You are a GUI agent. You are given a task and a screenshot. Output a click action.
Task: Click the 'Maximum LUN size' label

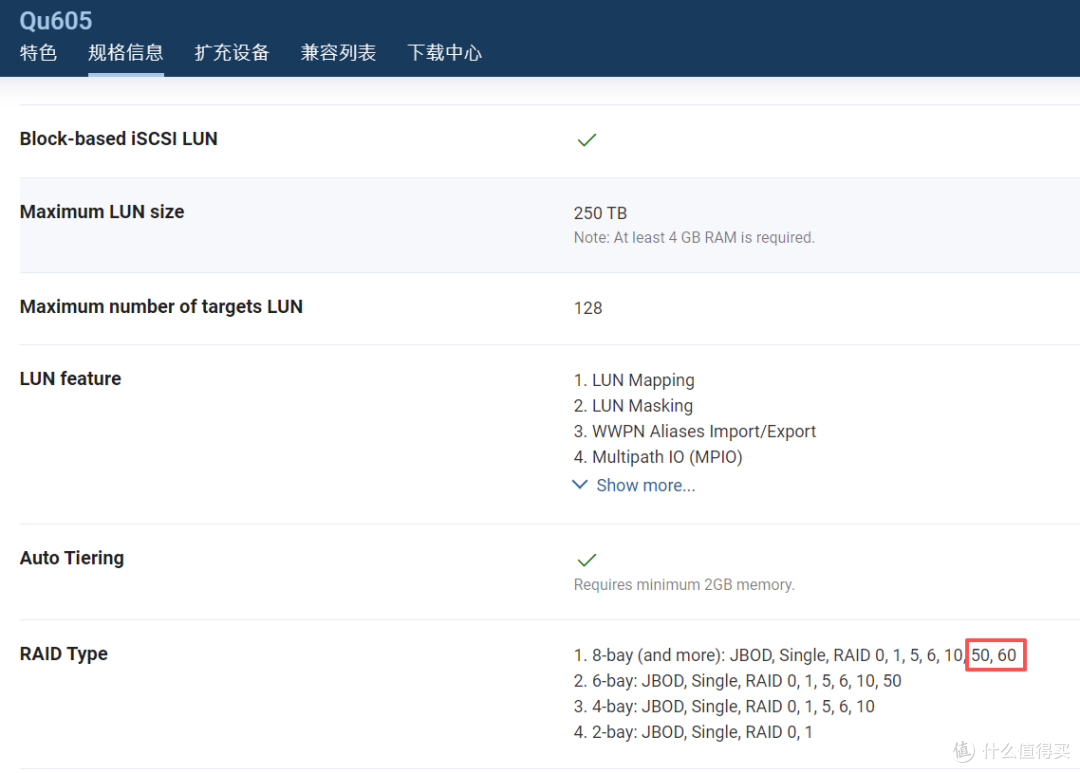coord(102,212)
